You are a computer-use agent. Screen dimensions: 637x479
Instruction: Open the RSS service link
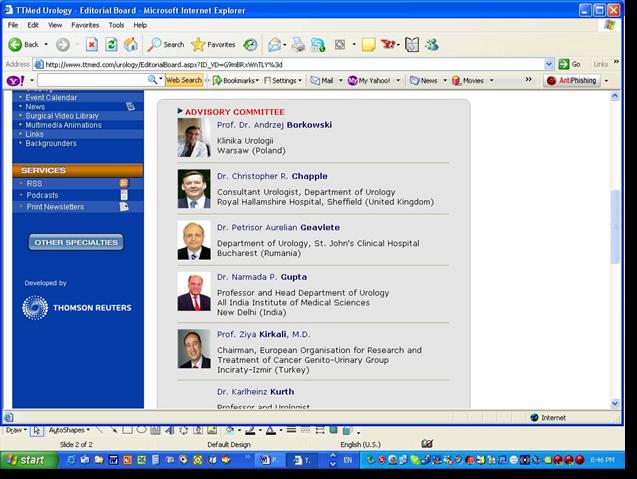(34, 184)
